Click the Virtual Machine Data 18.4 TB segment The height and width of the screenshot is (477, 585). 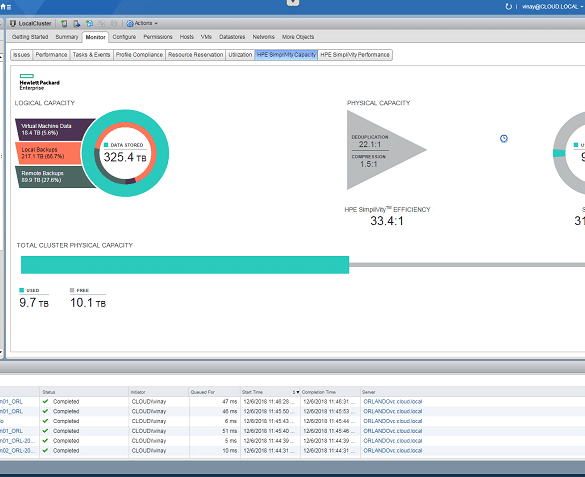[x=52, y=129]
